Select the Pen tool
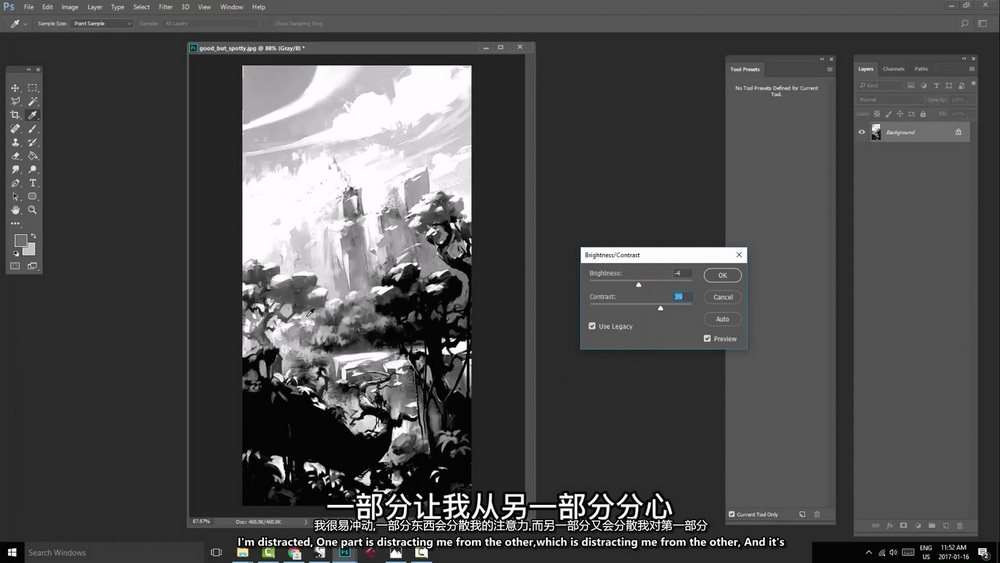This screenshot has height=563, width=1000. pos(15,183)
